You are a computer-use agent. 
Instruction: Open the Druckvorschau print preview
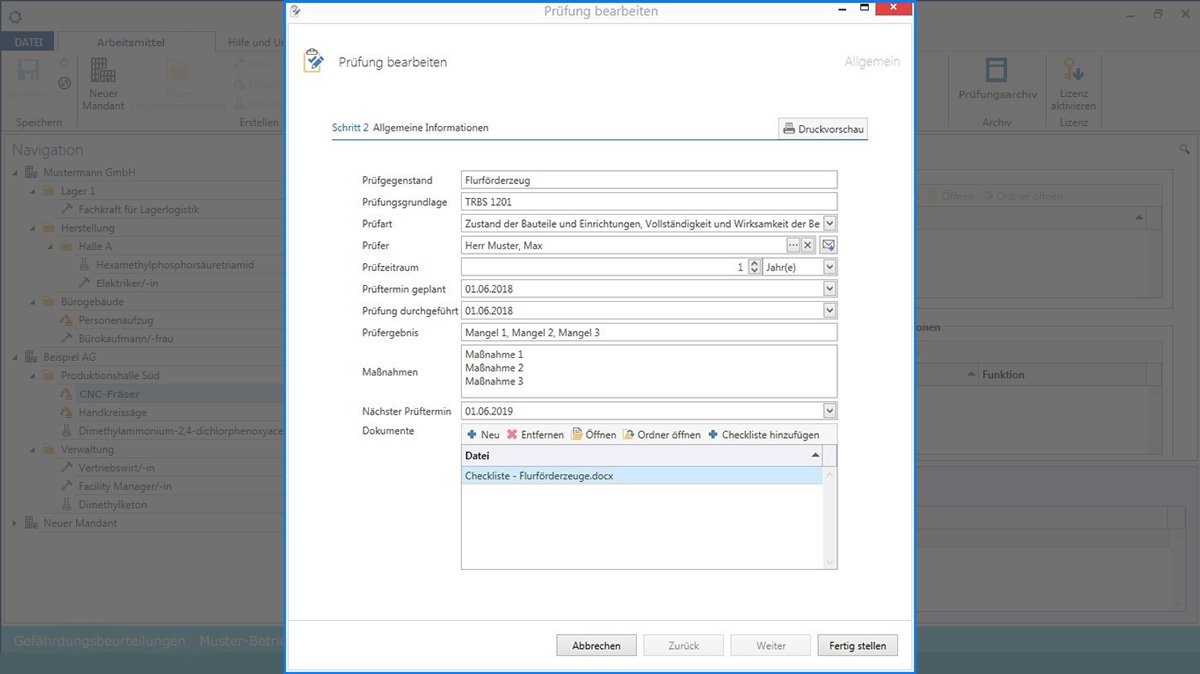coord(823,129)
